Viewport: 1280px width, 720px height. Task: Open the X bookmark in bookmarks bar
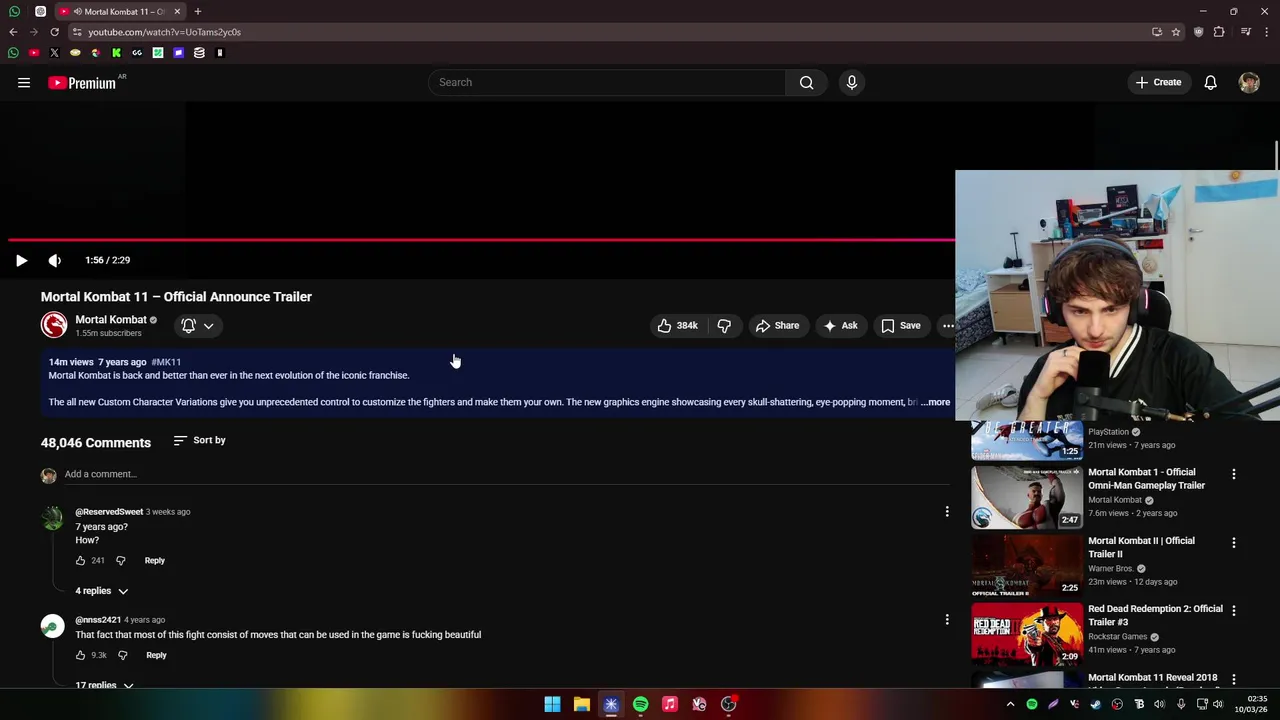coord(54,53)
